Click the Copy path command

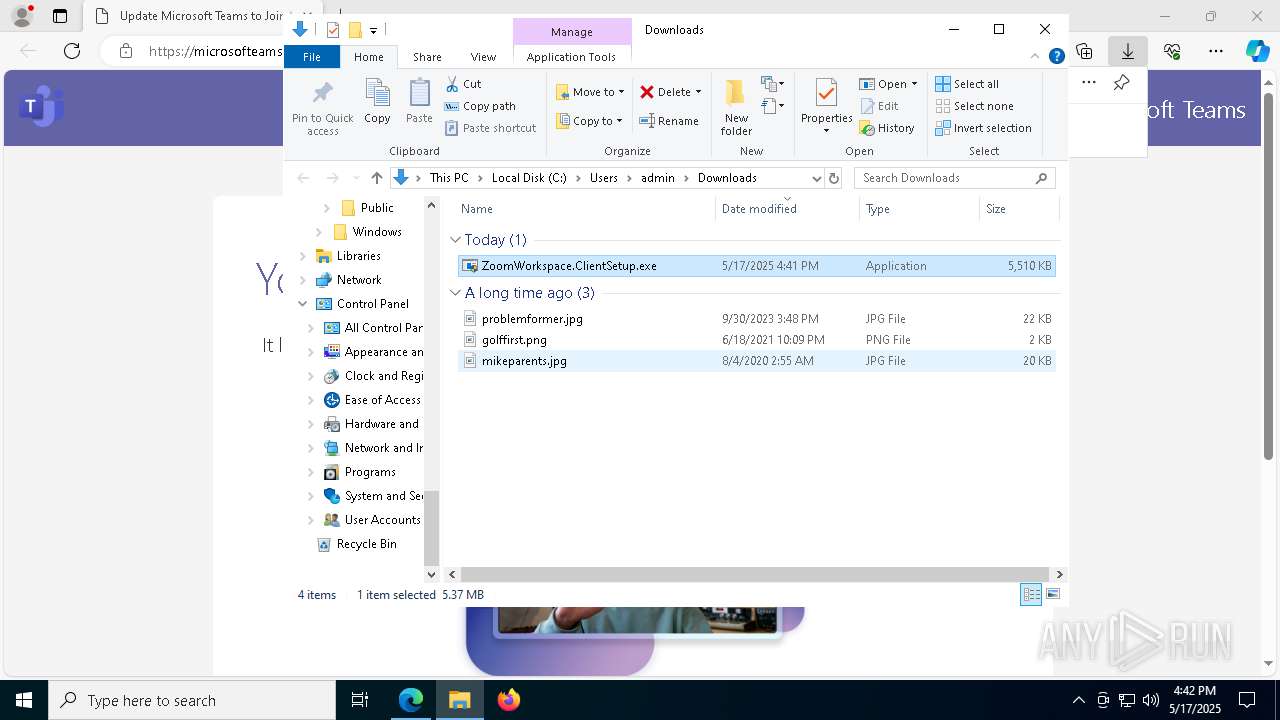pyautogui.click(x=480, y=106)
